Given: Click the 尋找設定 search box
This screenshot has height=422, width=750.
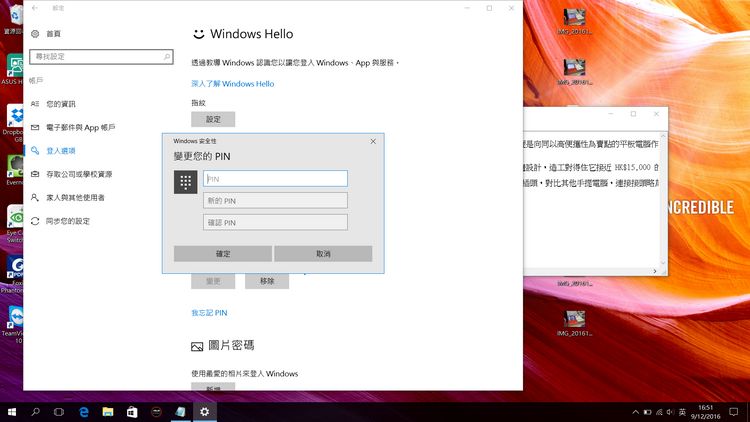Looking at the screenshot, I should 101,56.
